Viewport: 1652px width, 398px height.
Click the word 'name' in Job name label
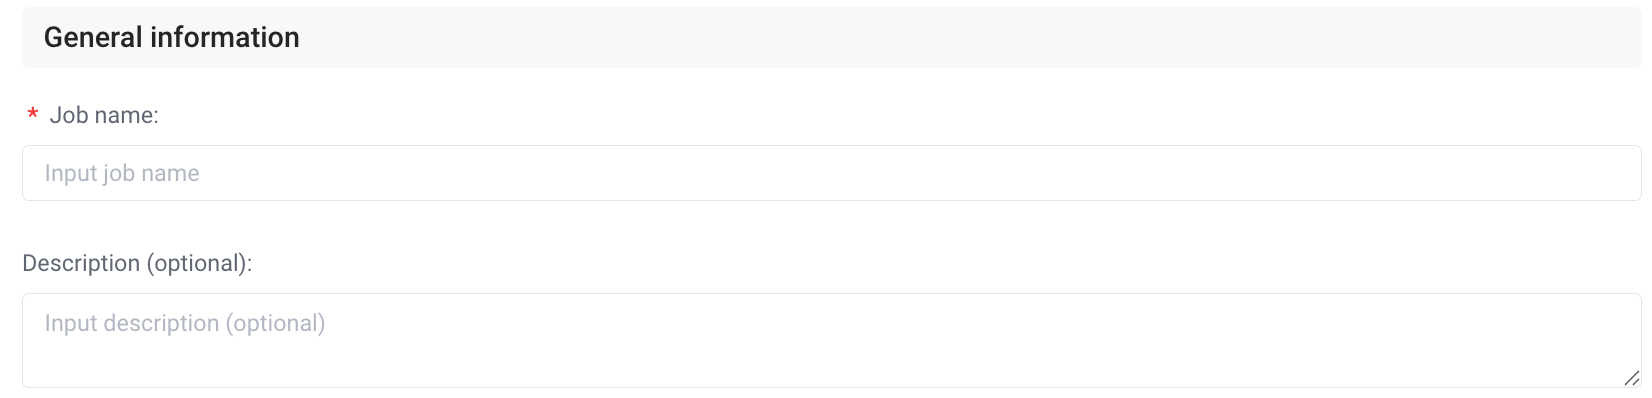click(126, 116)
